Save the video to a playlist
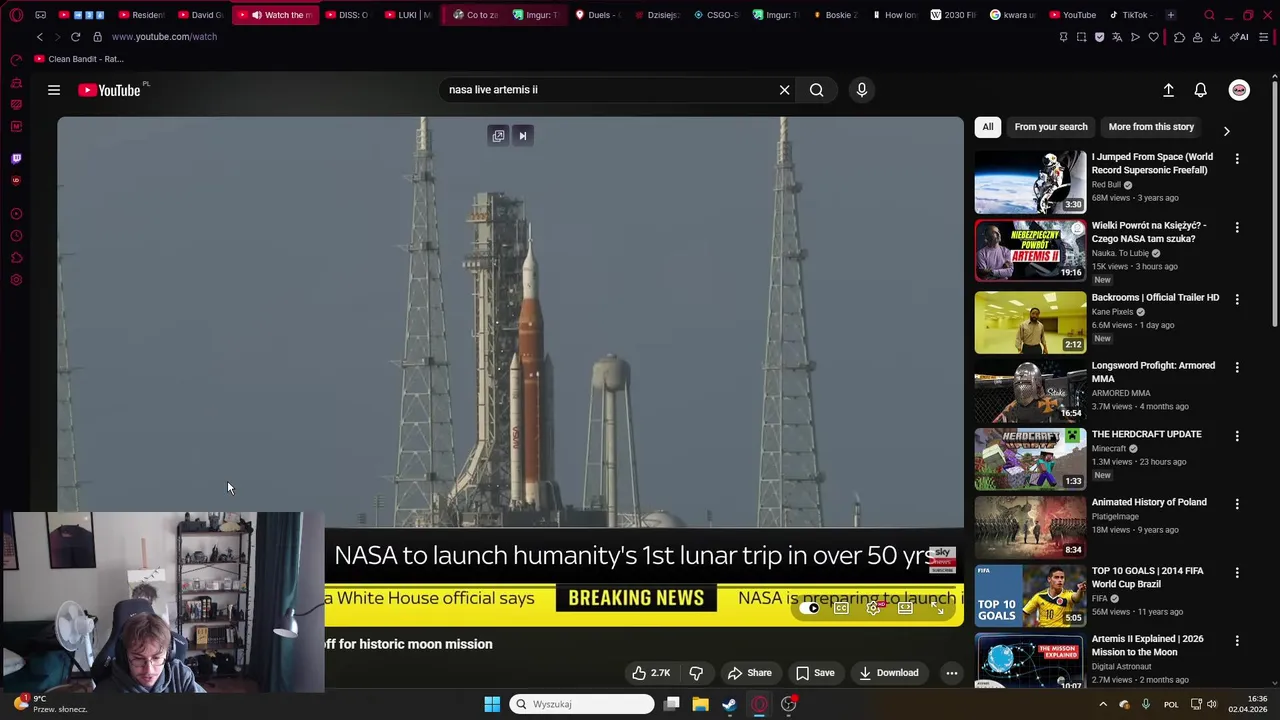The height and width of the screenshot is (720, 1280). pyautogui.click(x=815, y=673)
